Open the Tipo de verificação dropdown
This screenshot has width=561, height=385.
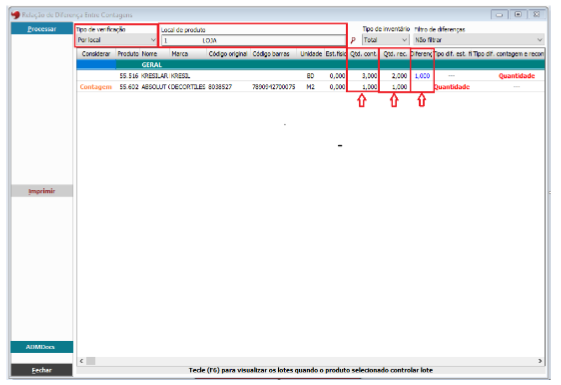tap(117, 40)
